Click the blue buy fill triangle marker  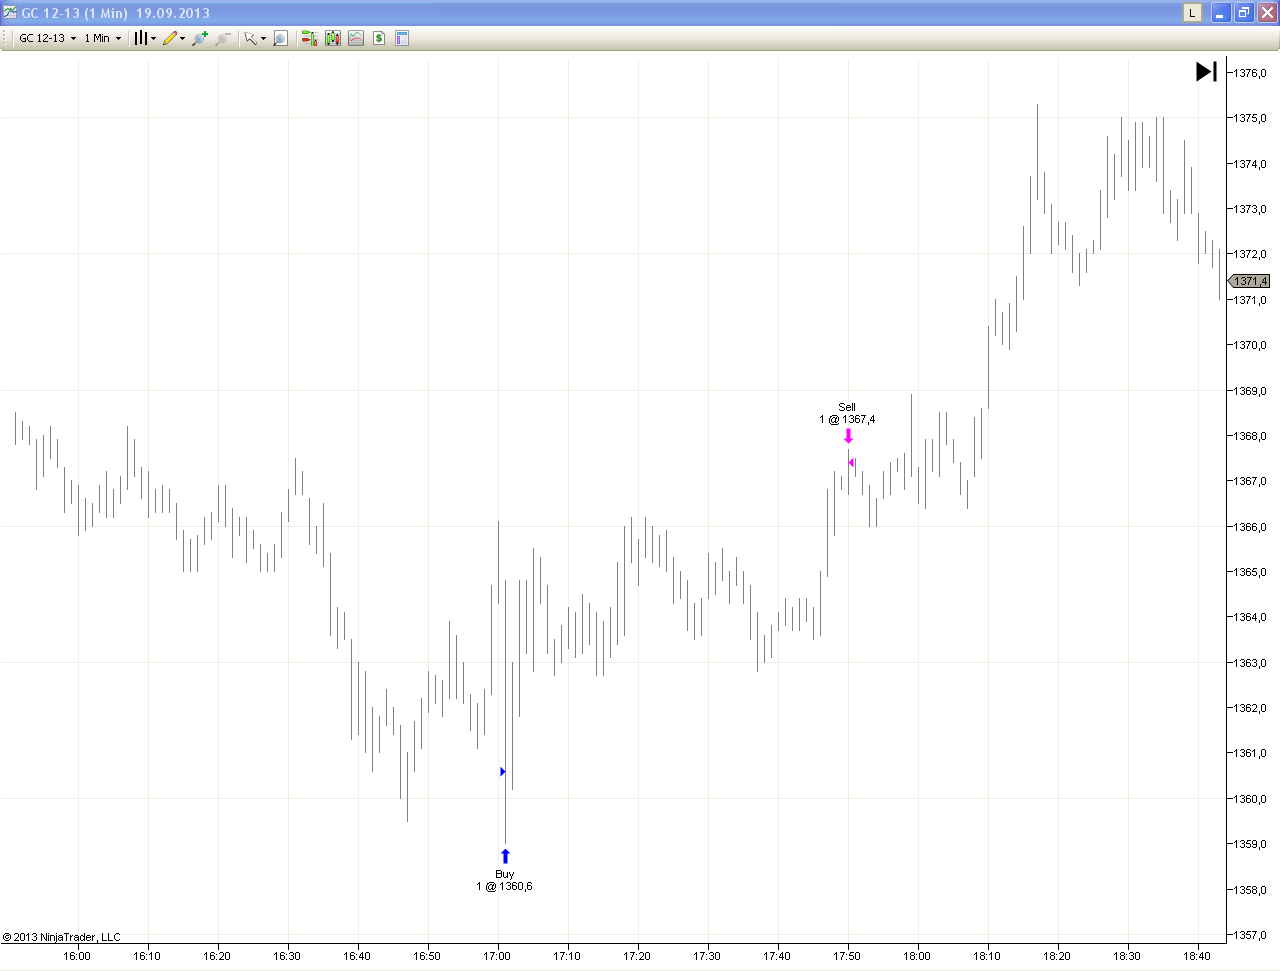coord(503,771)
